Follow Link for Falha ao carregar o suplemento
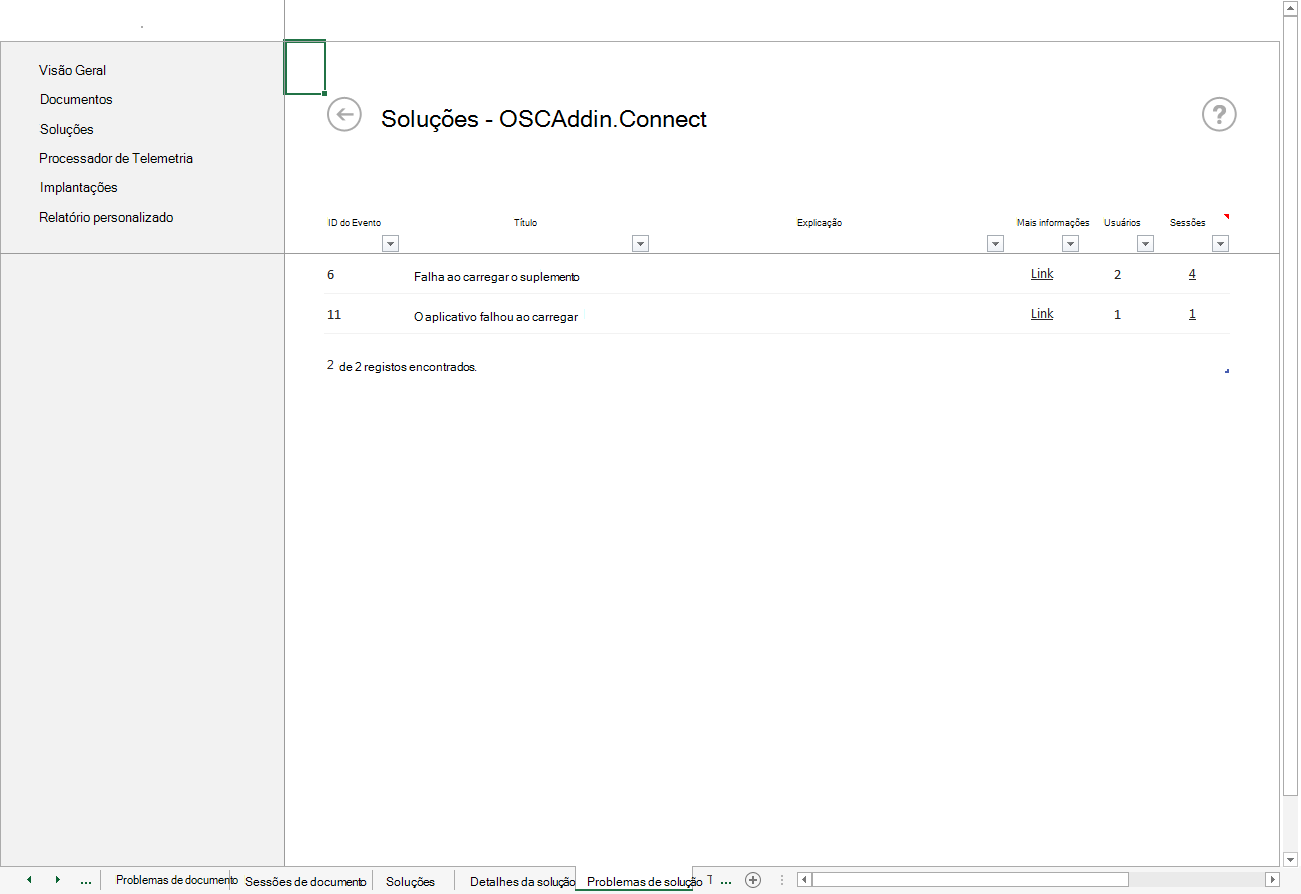Image resolution: width=1301 pixels, height=894 pixels. [1042, 274]
